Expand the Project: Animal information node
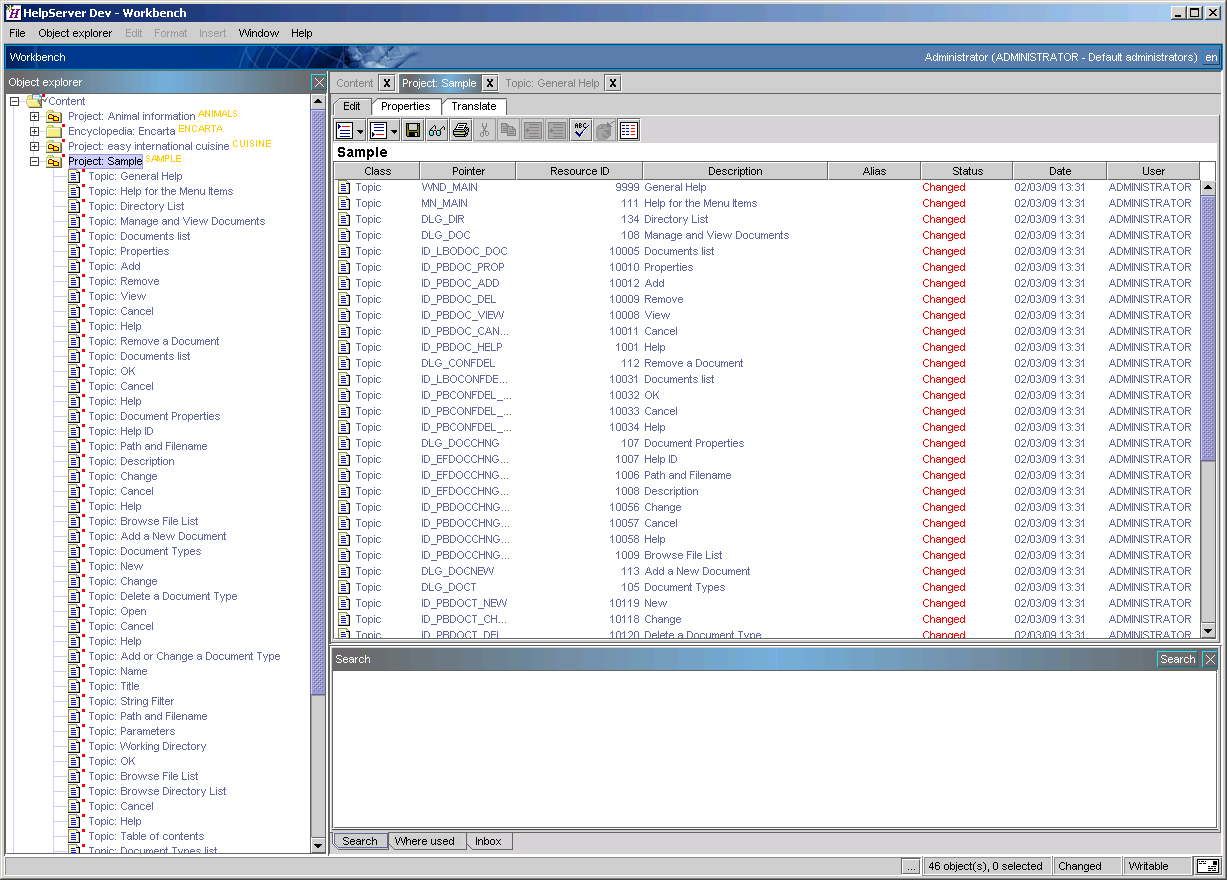1227x880 pixels. coord(34,116)
